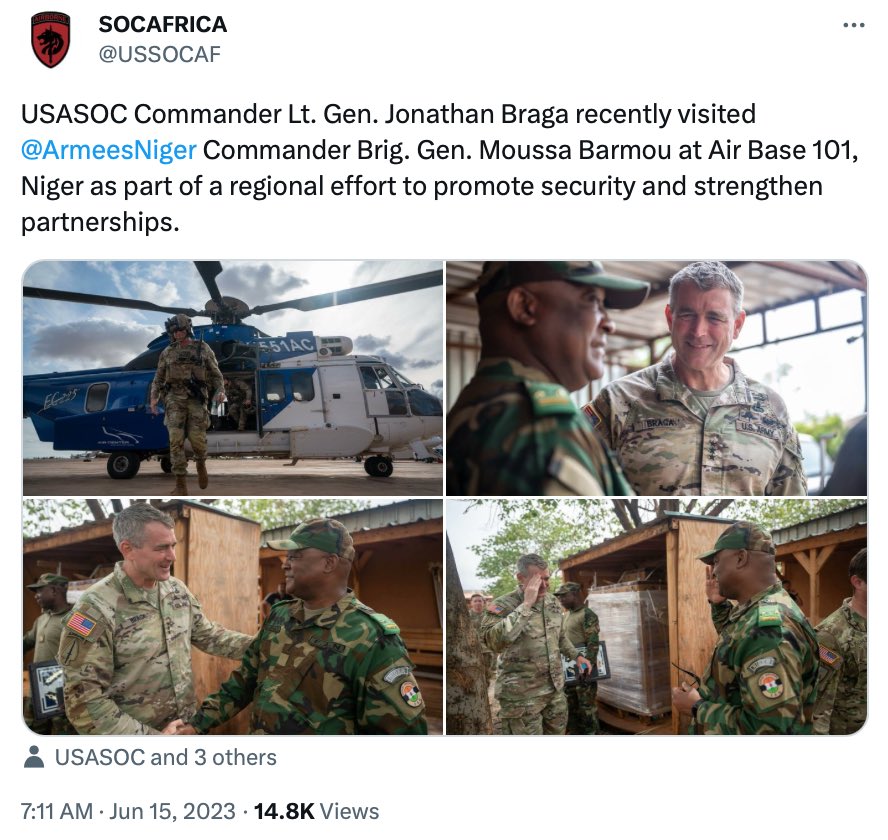This screenshot has height=840, width=888.
Task: Follow the @ArmeesNiger mention link
Action: (108, 150)
